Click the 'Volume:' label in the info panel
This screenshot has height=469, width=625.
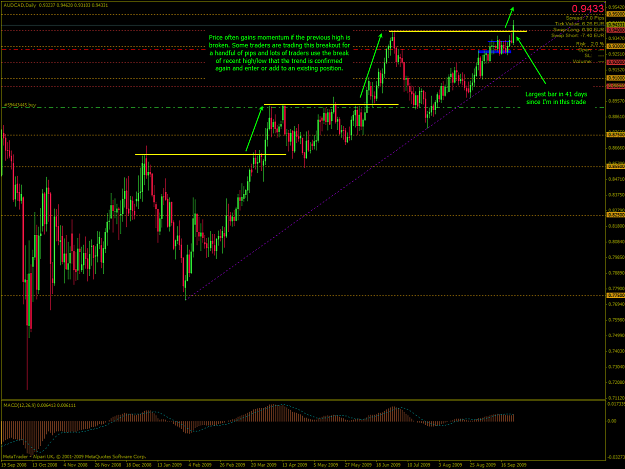582,61
